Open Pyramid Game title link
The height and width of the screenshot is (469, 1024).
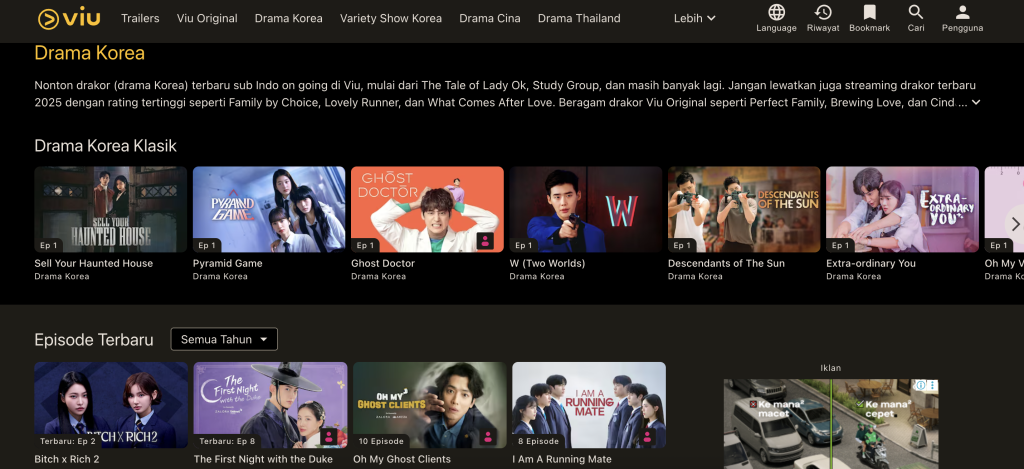click(227, 263)
